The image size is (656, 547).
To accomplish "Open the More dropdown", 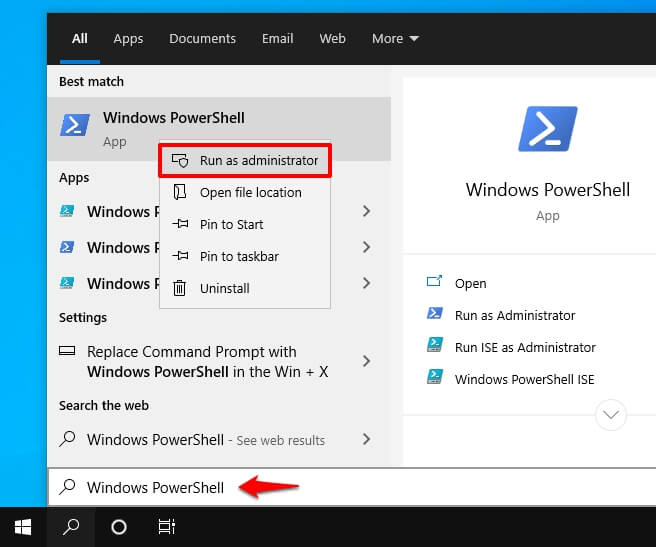I will tap(395, 39).
